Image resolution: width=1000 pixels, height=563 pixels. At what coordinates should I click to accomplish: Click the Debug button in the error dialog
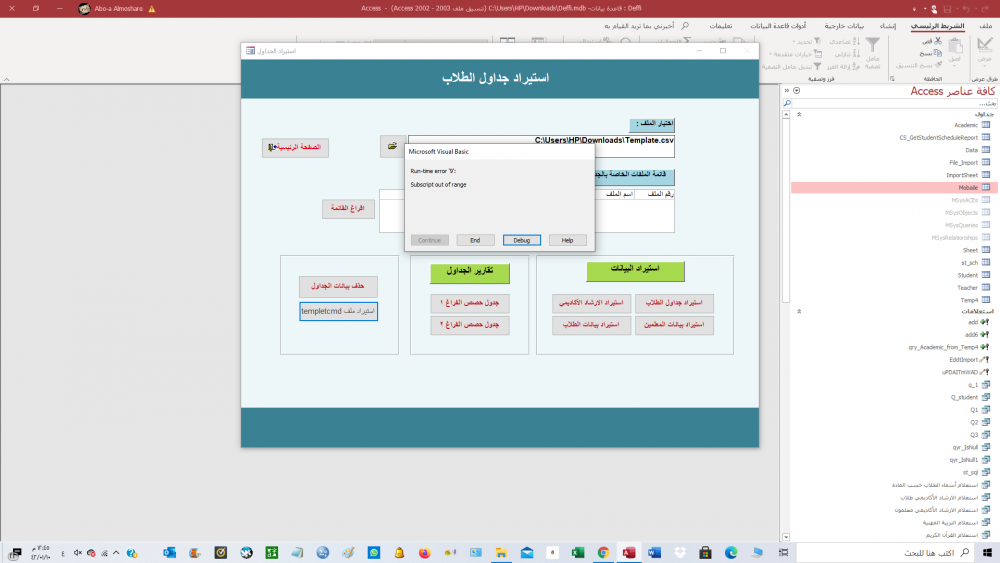[x=521, y=240]
